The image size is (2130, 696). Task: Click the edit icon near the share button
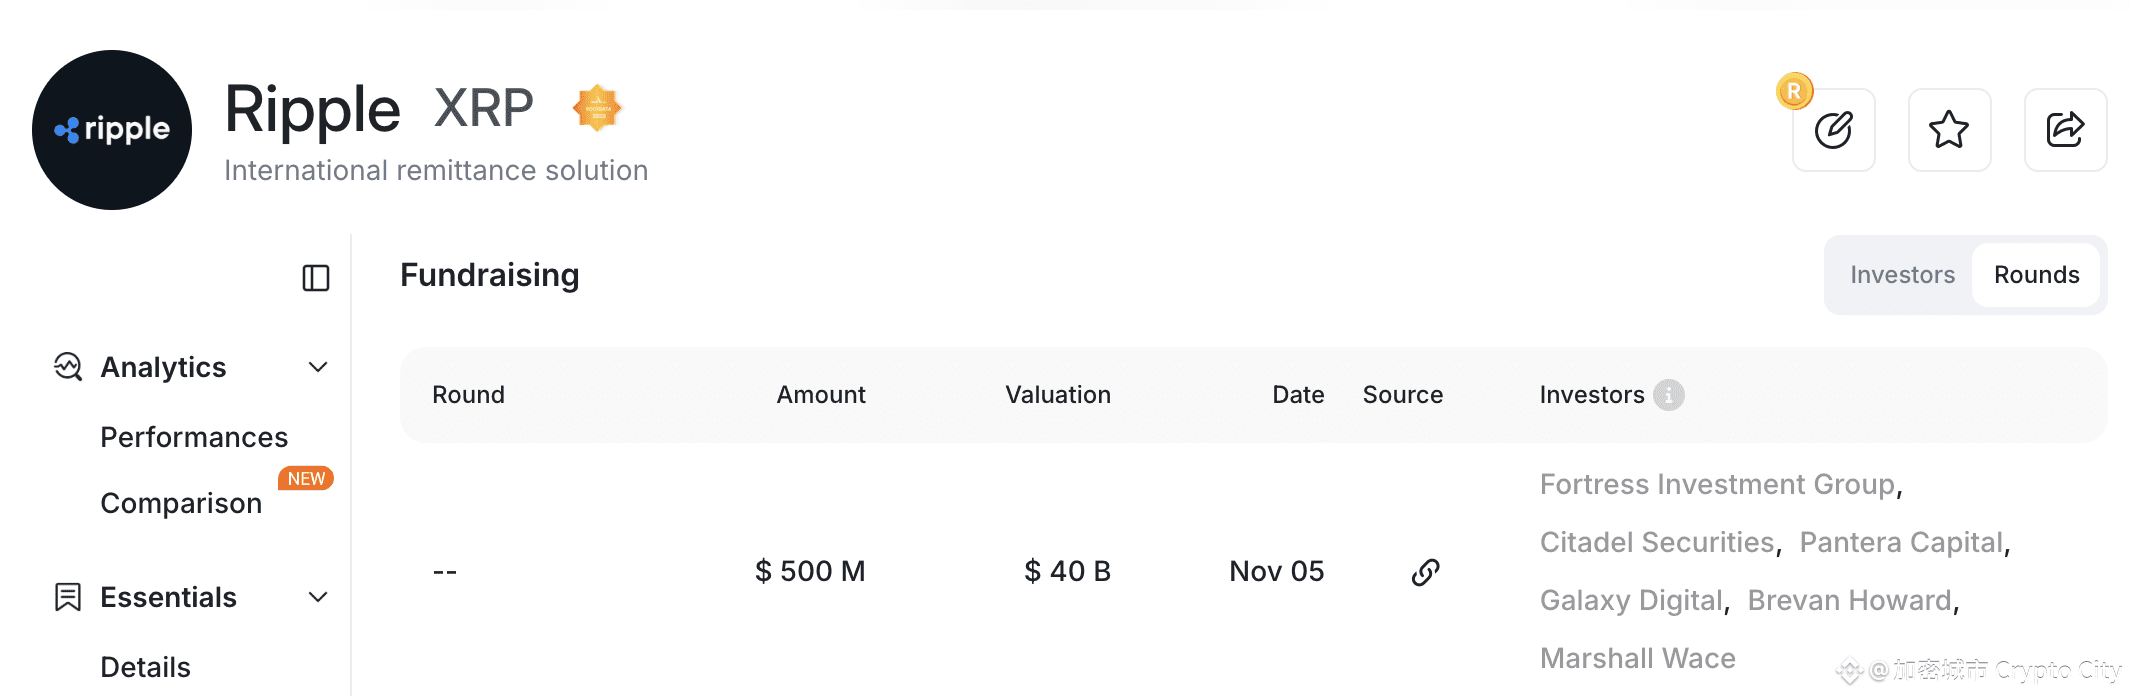coord(1833,130)
